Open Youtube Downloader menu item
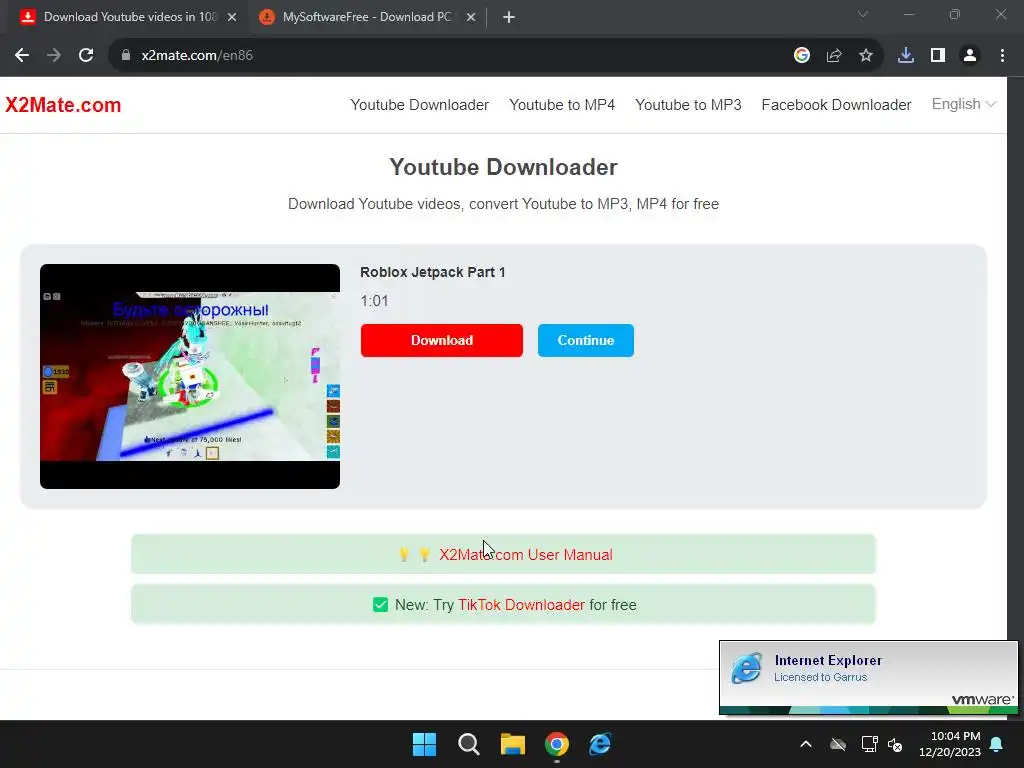 419,105
